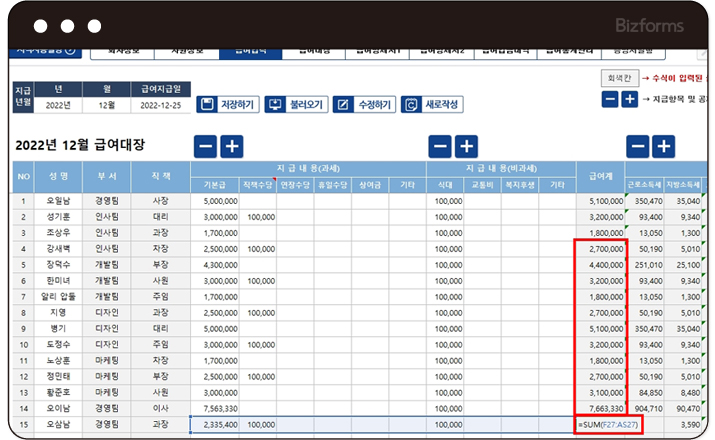The height and width of the screenshot is (440, 715).
Task: Click minus button above 근로소득세 column
Action: 638,146
